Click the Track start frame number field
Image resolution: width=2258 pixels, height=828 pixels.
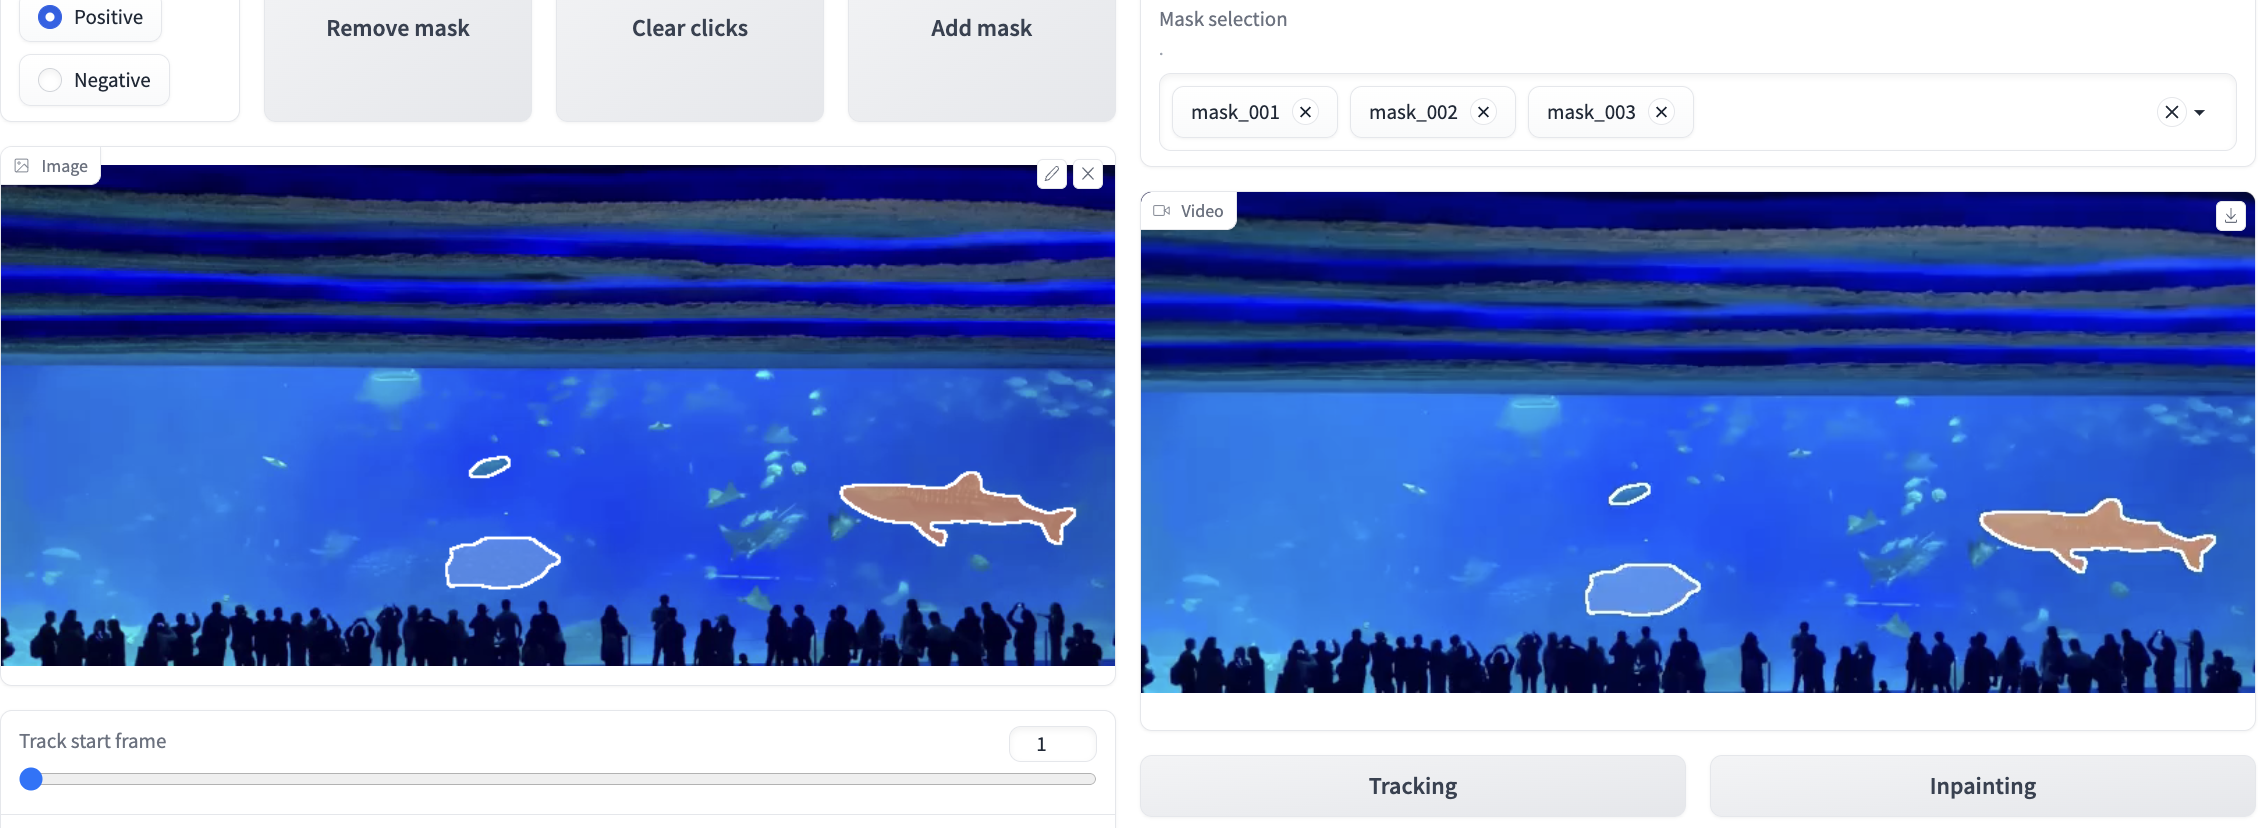point(1052,744)
